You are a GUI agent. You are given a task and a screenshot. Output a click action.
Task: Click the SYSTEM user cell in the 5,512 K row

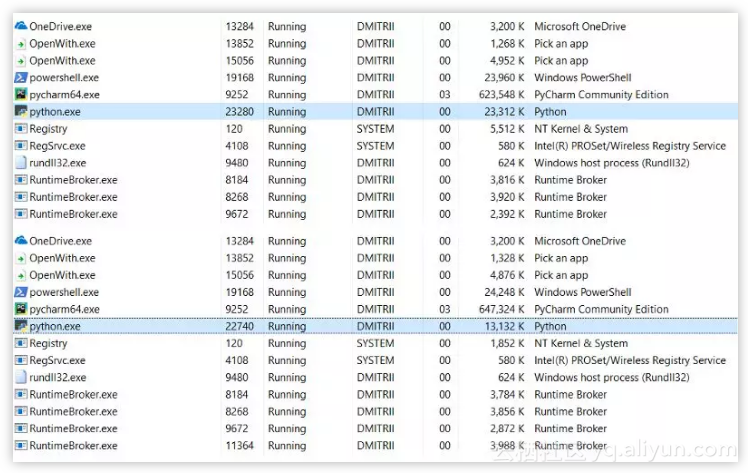[x=375, y=129]
